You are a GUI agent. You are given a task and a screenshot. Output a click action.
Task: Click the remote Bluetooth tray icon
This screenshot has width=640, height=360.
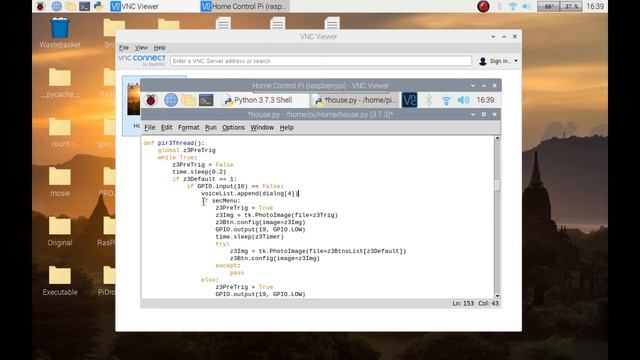click(428, 100)
